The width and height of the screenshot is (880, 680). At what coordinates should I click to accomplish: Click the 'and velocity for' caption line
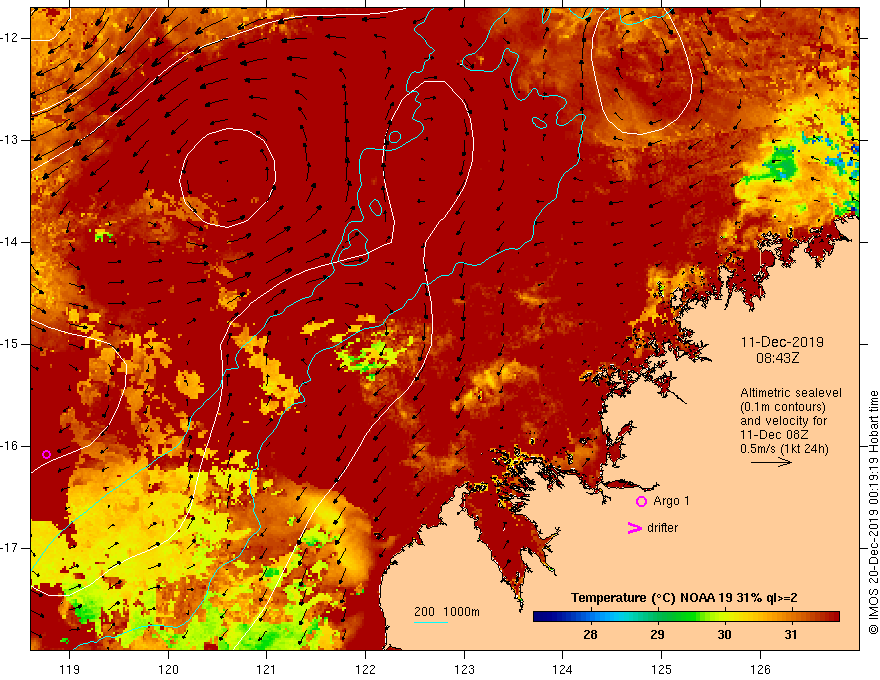click(783, 421)
